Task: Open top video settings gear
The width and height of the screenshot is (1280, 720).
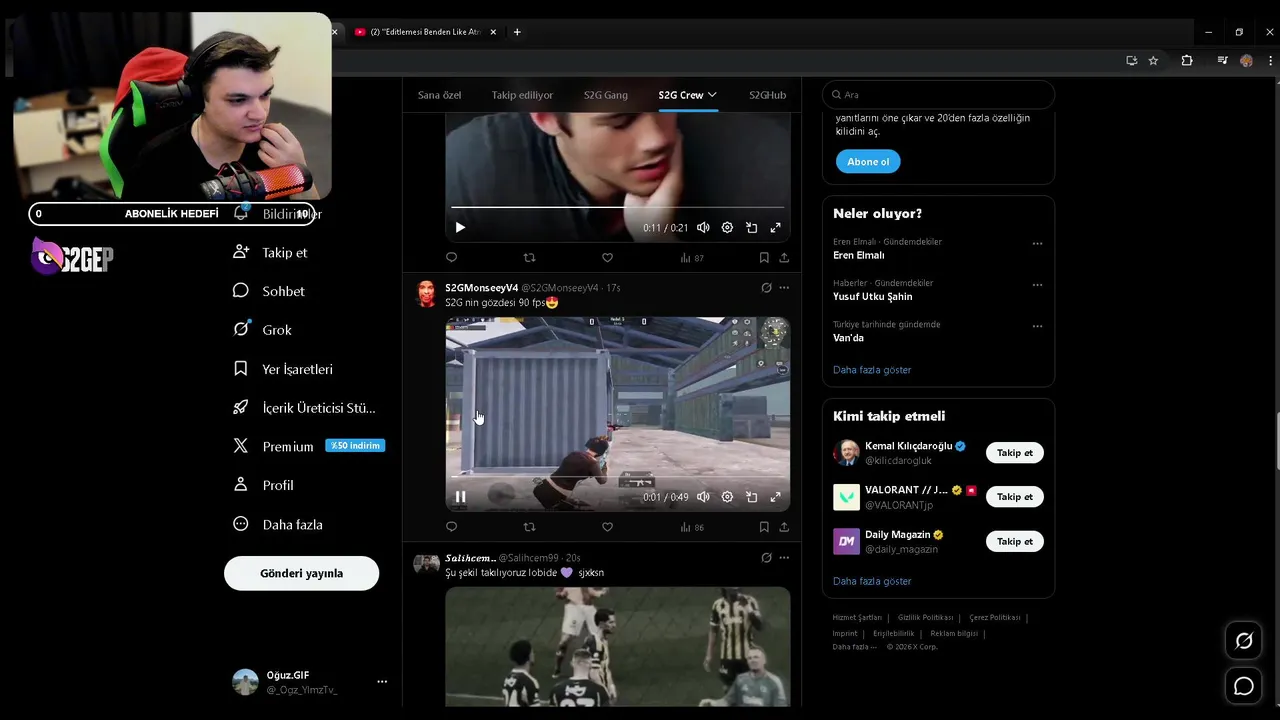Action: point(727,228)
